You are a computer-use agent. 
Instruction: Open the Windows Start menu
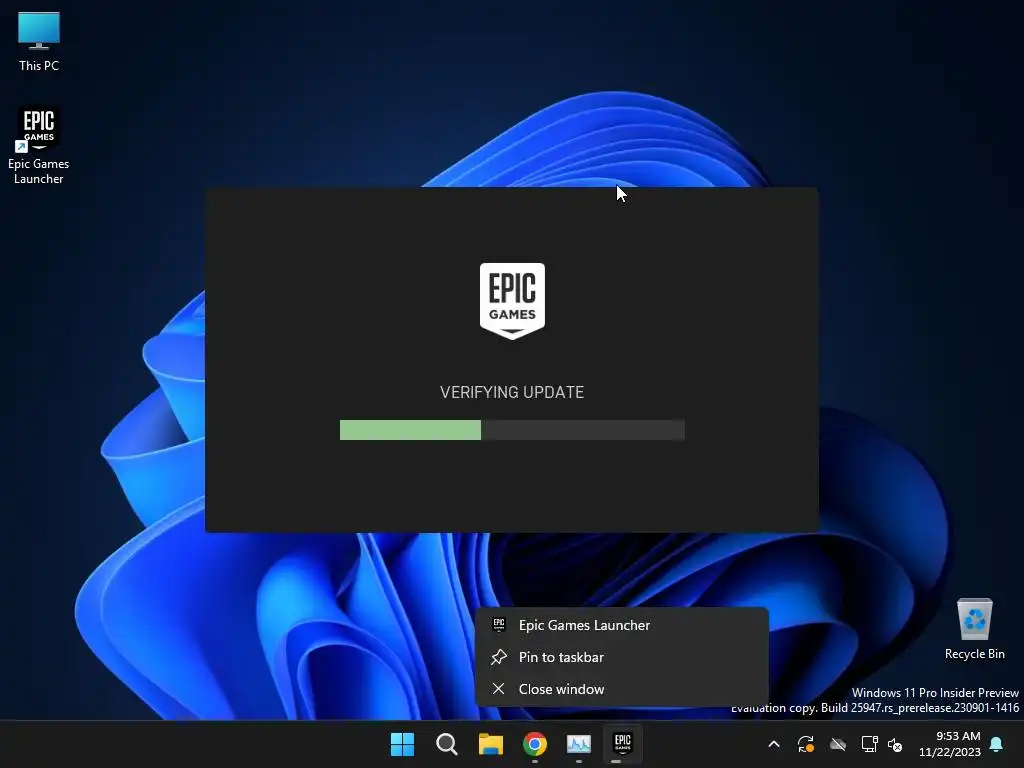point(402,744)
